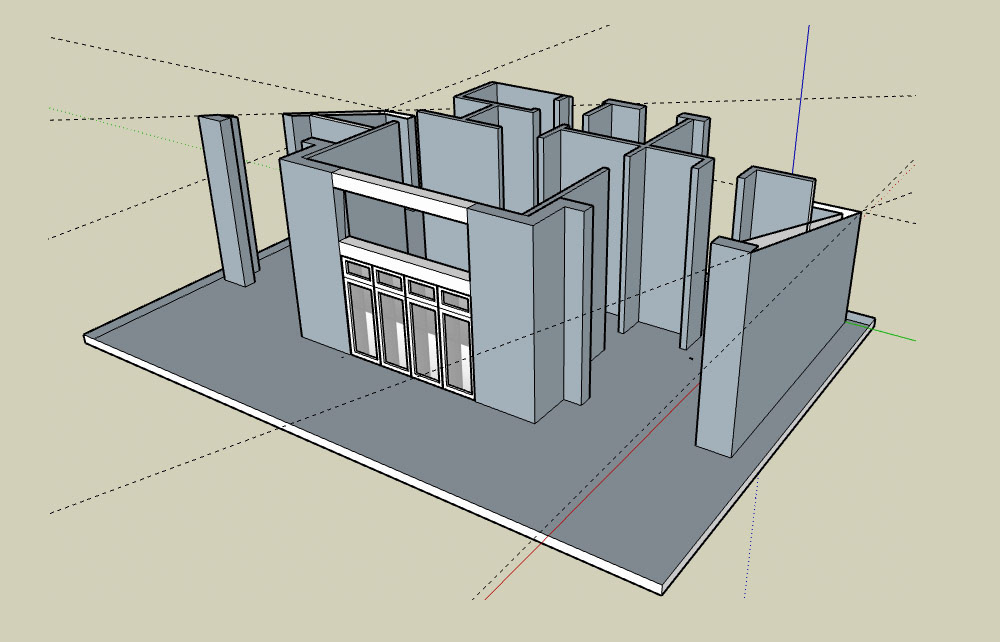Click the solid red axis line
The height and width of the screenshot is (642, 1000).
point(592,491)
